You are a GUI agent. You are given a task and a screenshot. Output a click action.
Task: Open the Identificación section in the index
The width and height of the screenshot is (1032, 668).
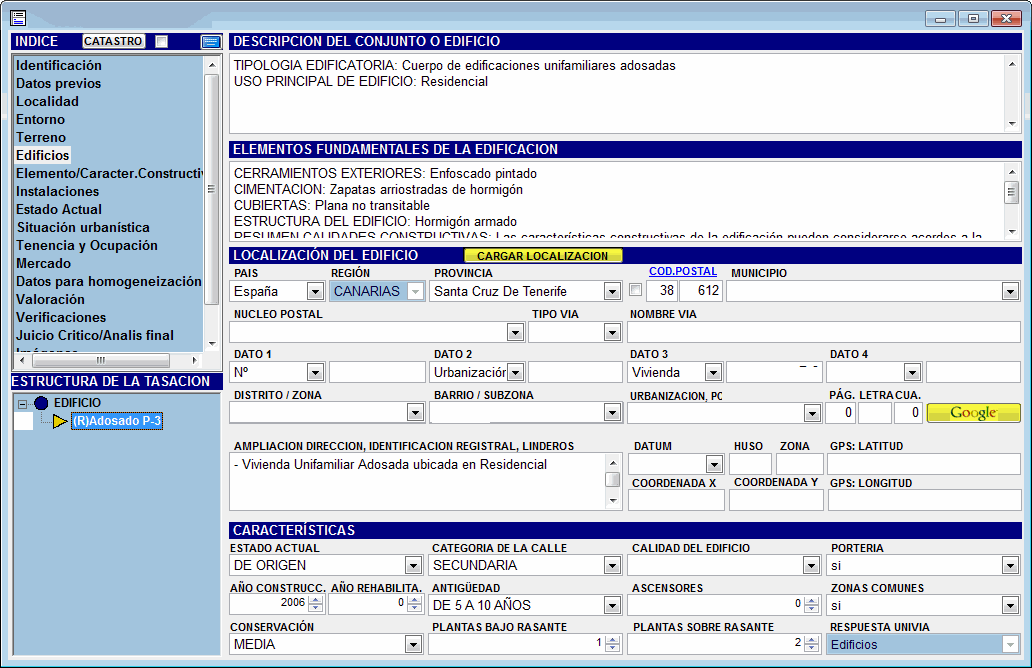tap(59, 65)
